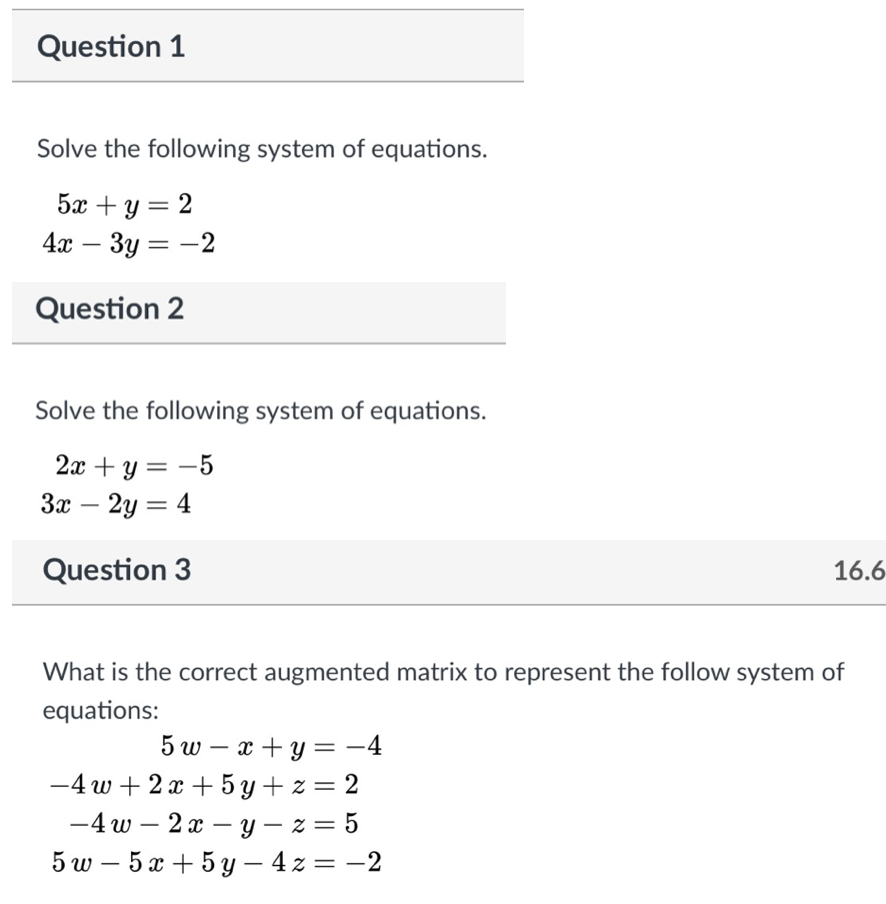Click the equation 5w − 5x + 5y − 4z = −2
886x904 pixels.
[x=217, y=862]
